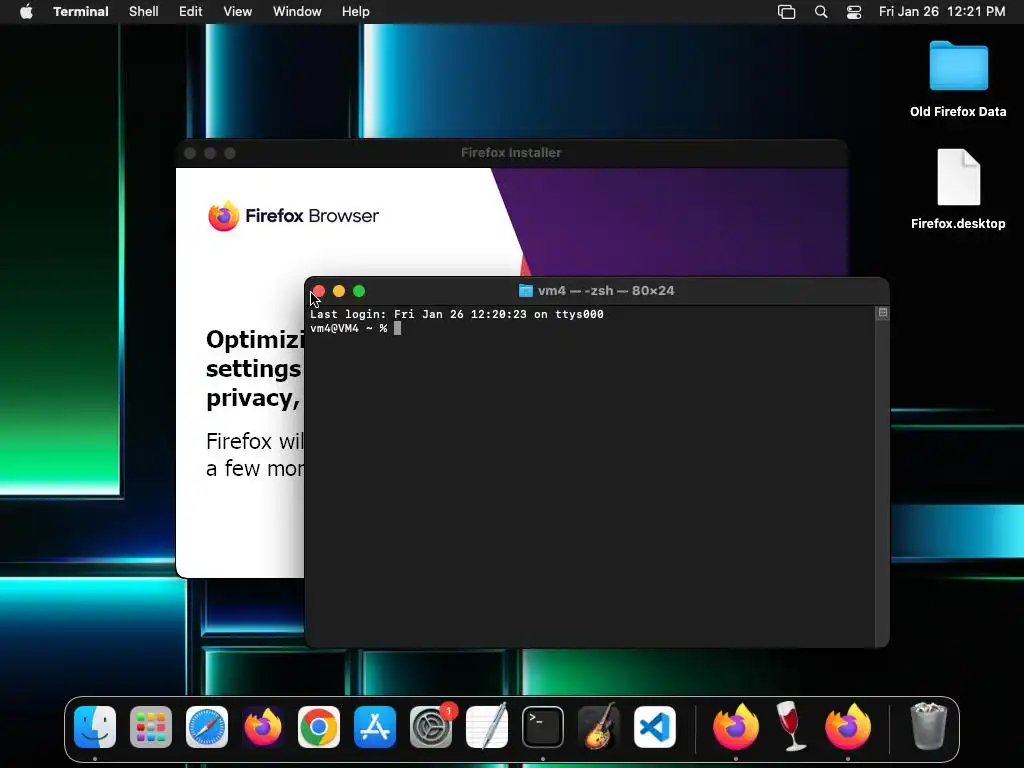Screen dimensions: 1024x768
Task: Maximize the Terminal window with green button
Action: [359, 291]
